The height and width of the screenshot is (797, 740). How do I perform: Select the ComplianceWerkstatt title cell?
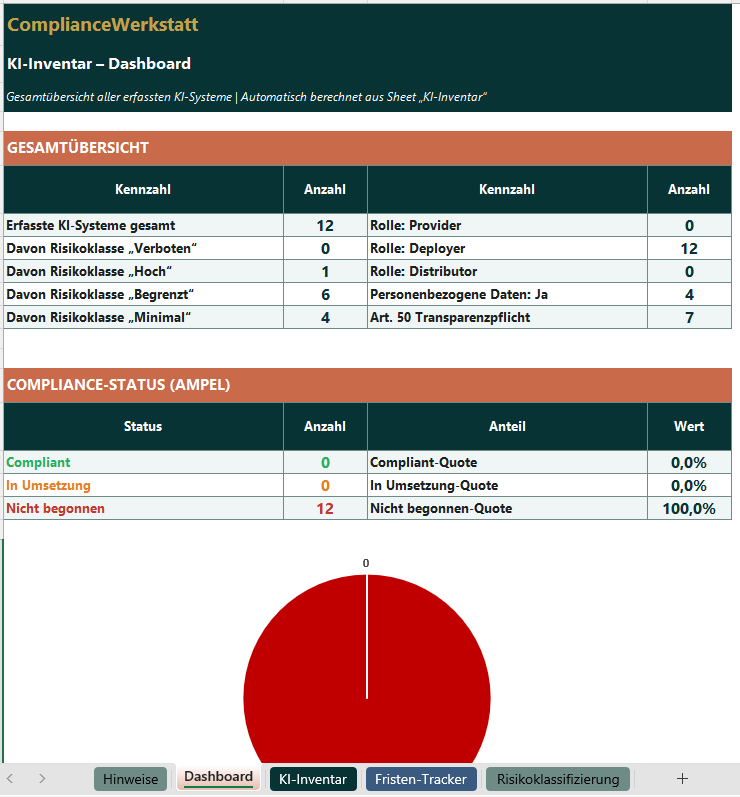103,25
